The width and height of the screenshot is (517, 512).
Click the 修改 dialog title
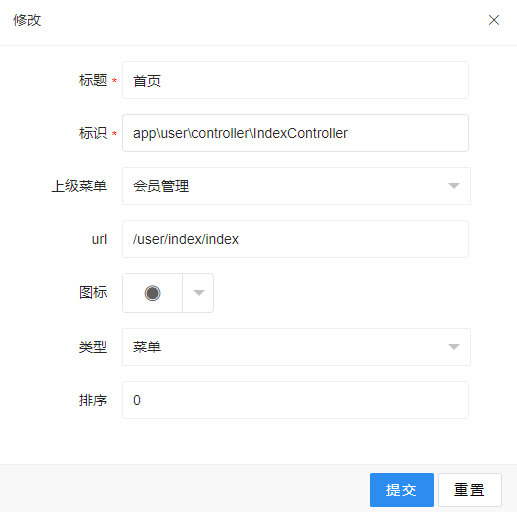coord(27,20)
